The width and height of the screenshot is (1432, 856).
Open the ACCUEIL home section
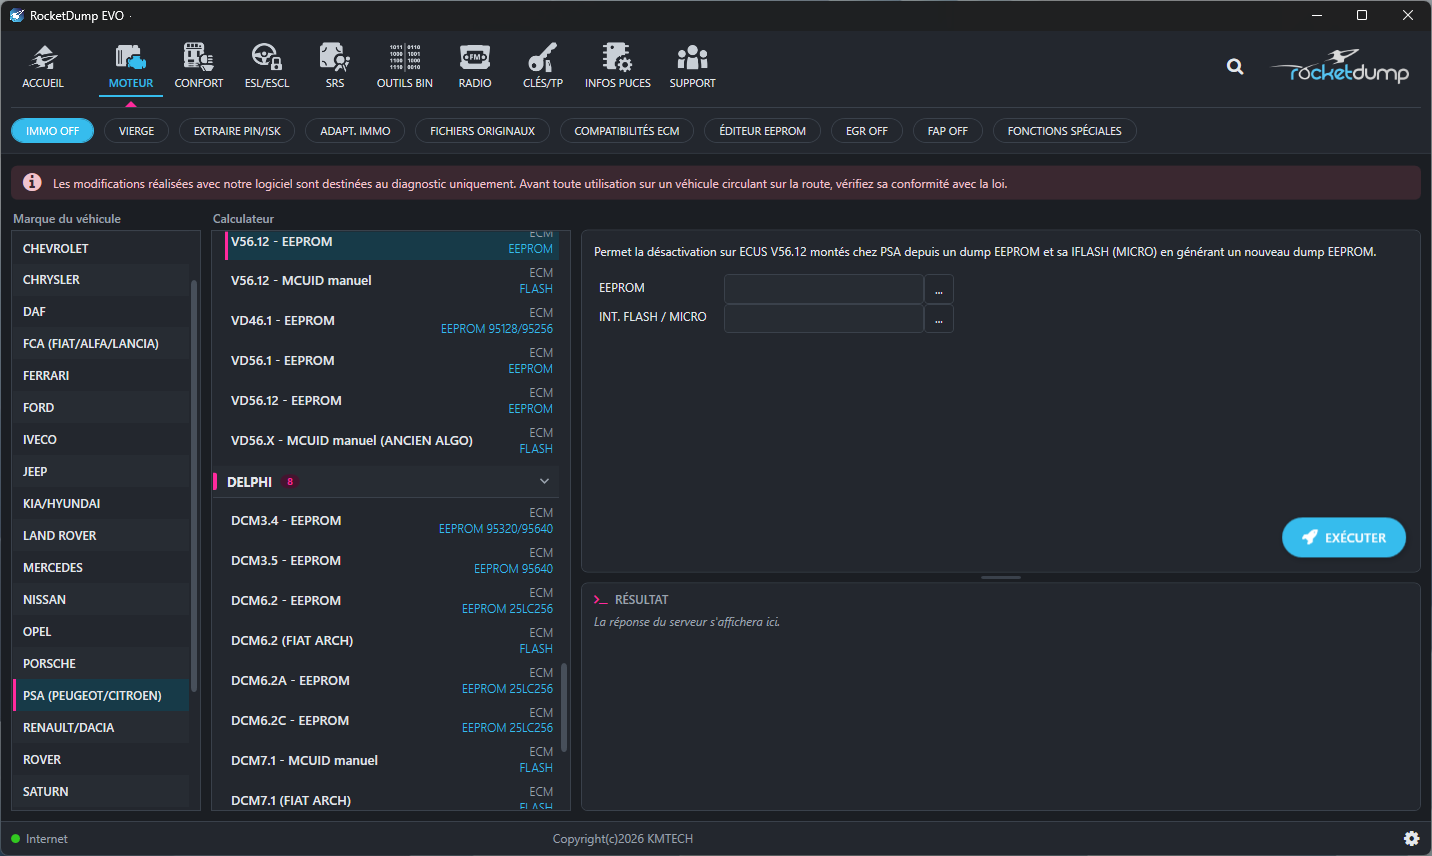tap(43, 66)
